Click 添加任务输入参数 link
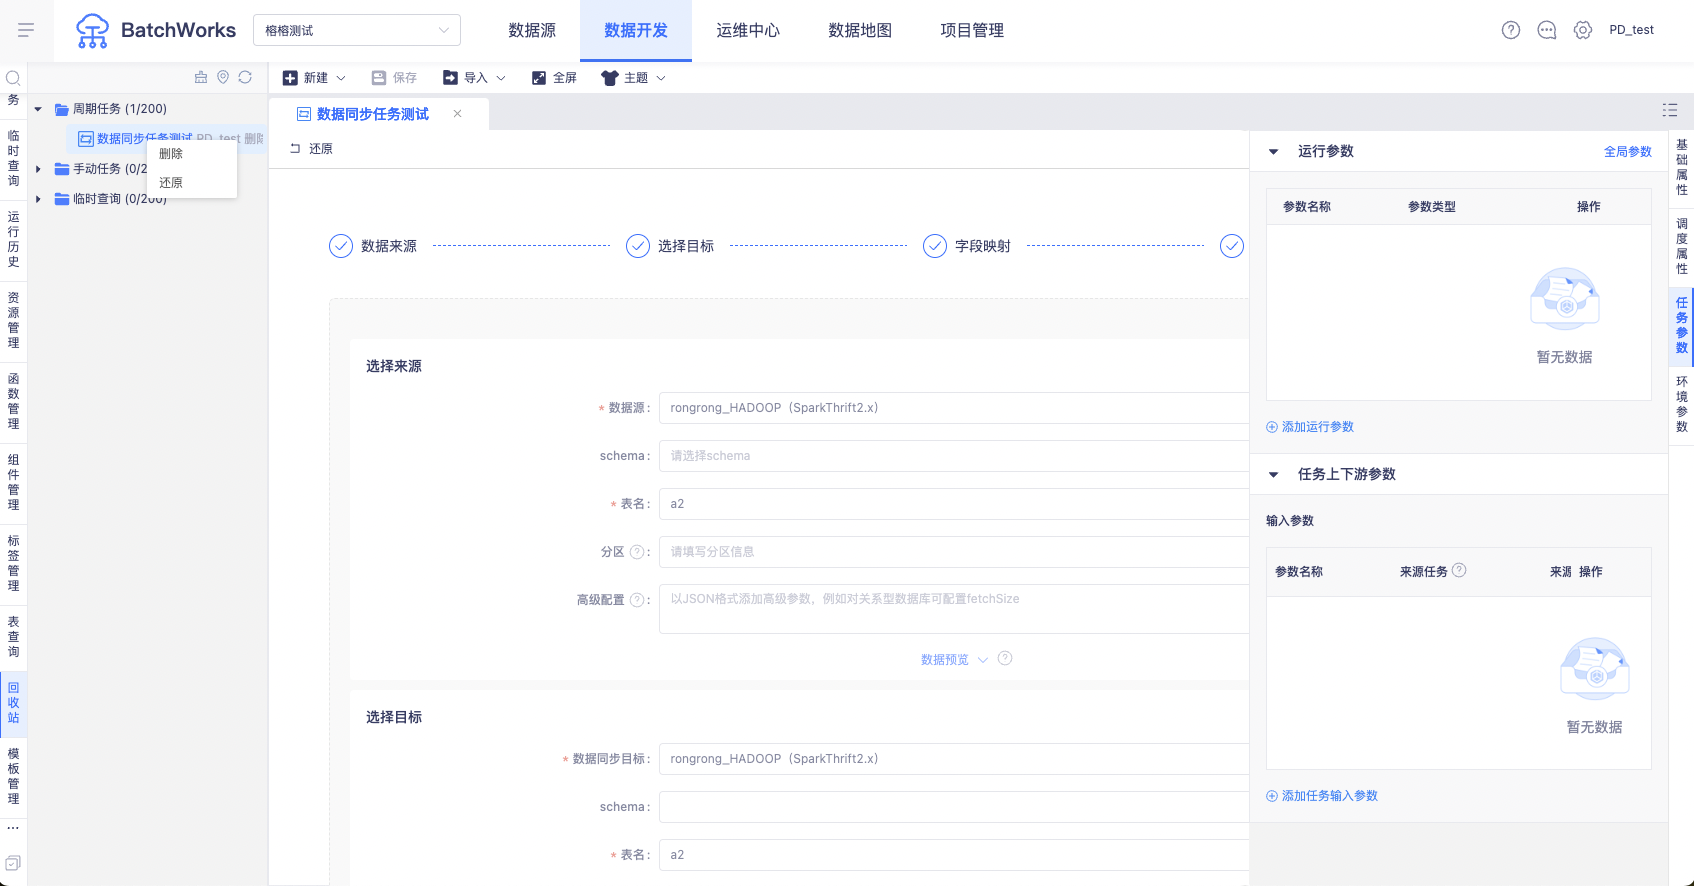This screenshot has width=1694, height=886. (x=1322, y=796)
